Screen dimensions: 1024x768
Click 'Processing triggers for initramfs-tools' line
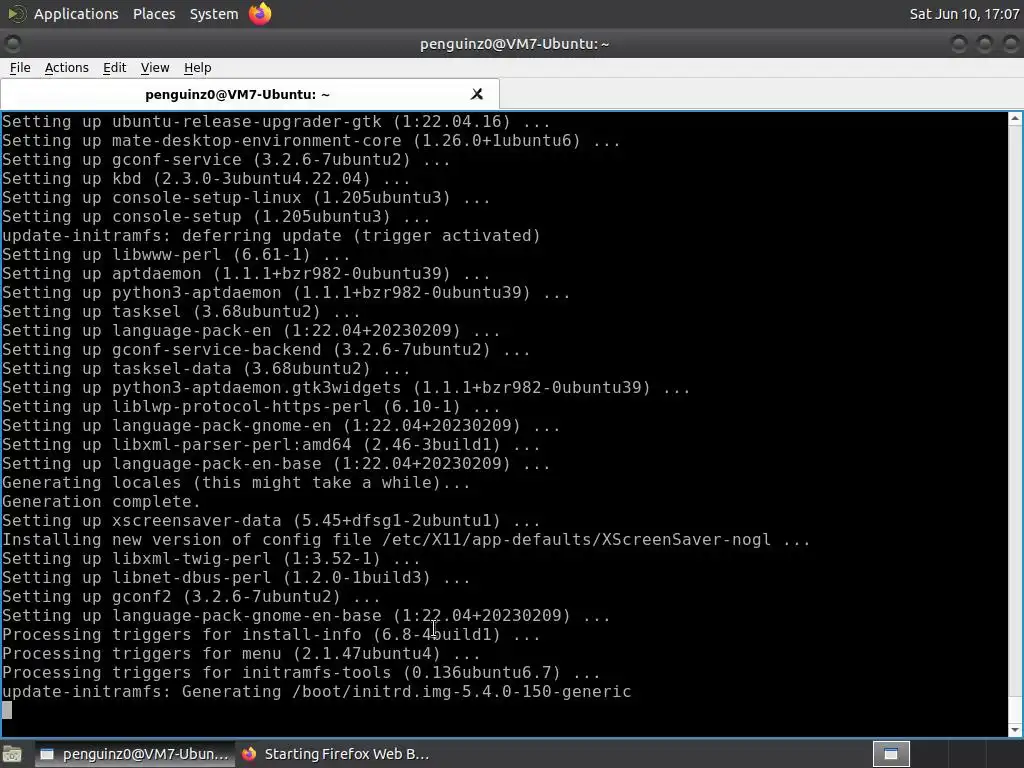point(301,673)
